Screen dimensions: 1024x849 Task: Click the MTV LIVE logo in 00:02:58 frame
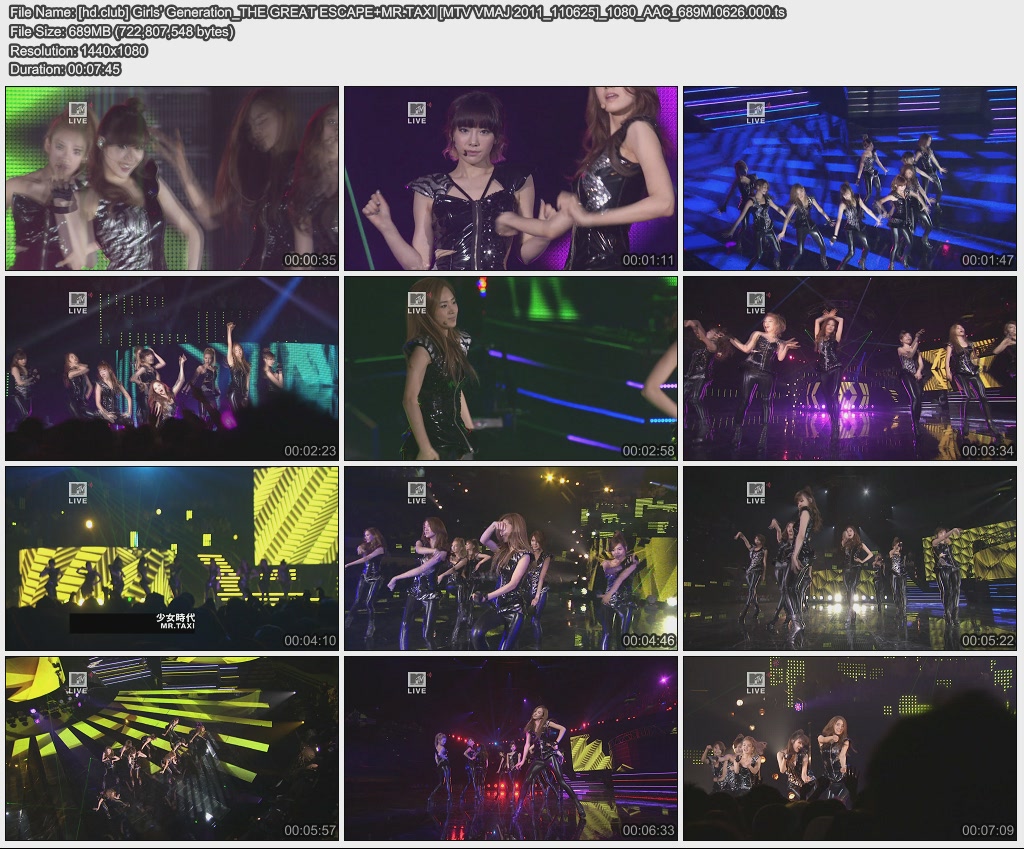click(417, 303)
